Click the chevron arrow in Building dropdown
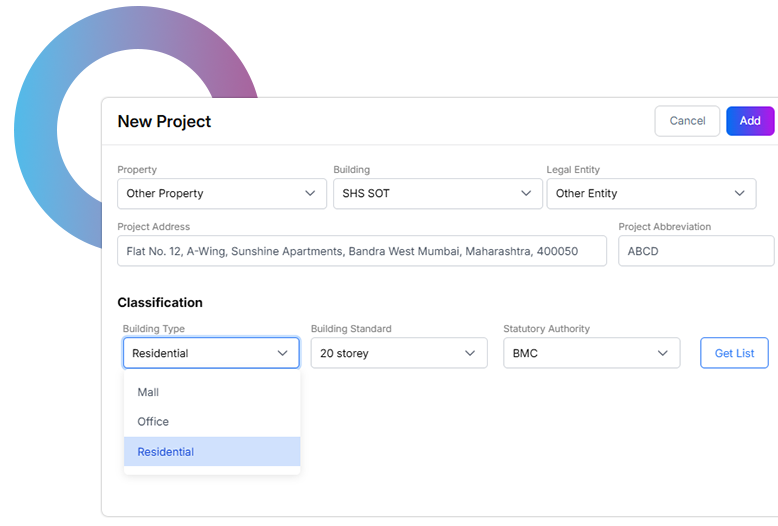778x526 pixels. (526, 193)
